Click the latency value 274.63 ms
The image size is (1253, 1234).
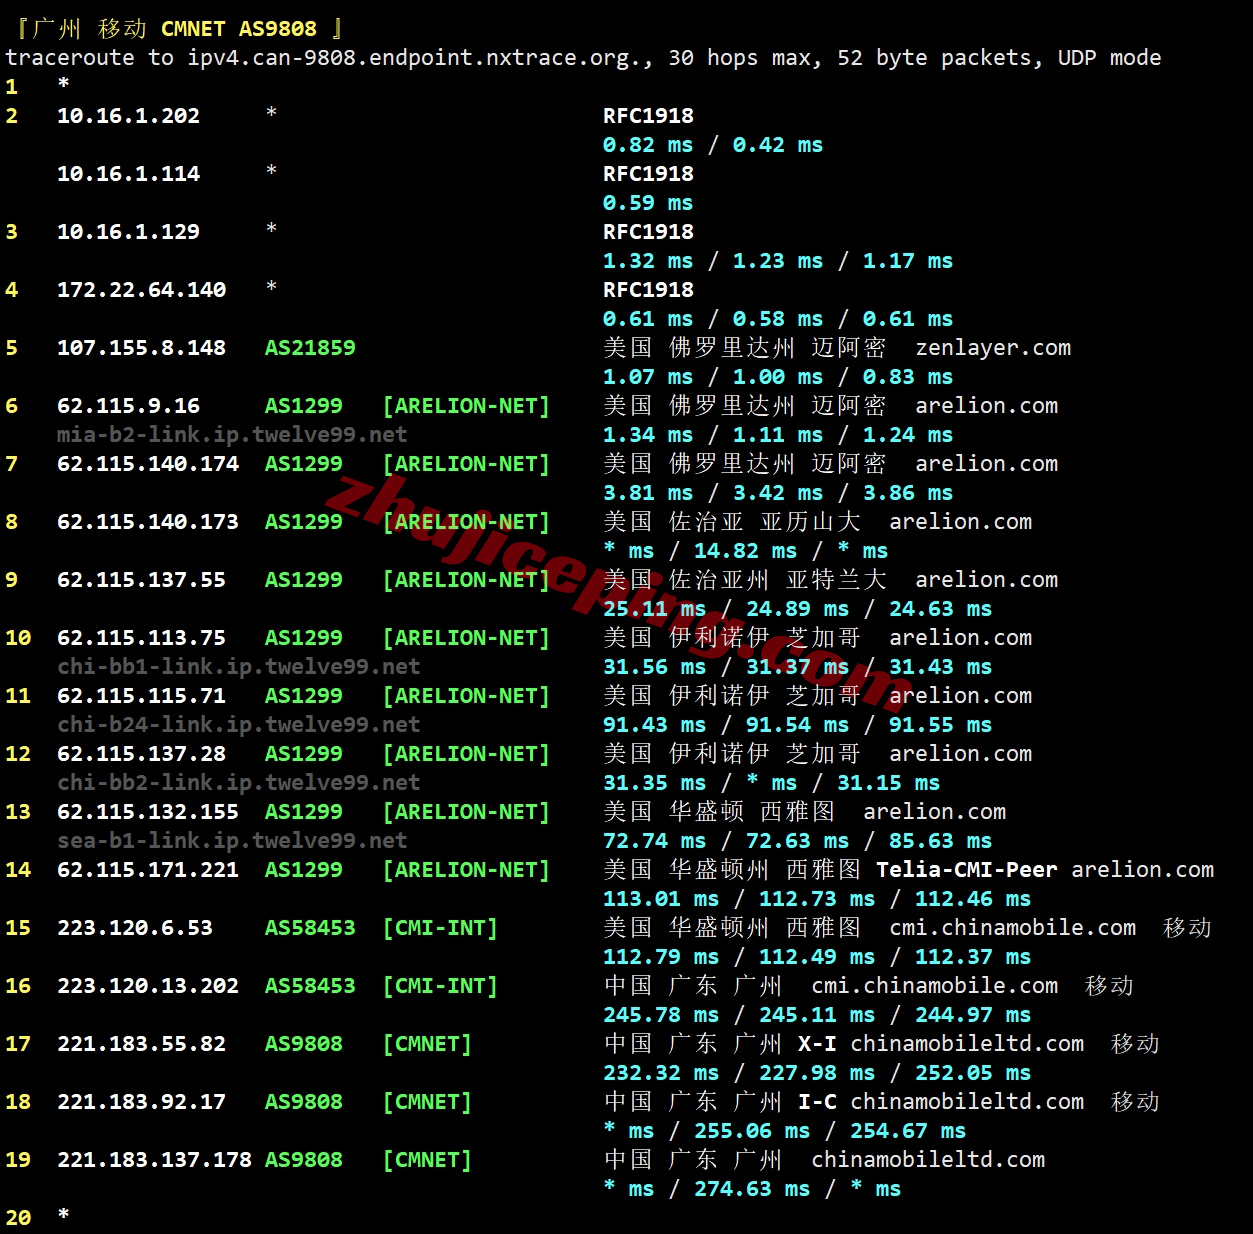(x=752, y=1189)
